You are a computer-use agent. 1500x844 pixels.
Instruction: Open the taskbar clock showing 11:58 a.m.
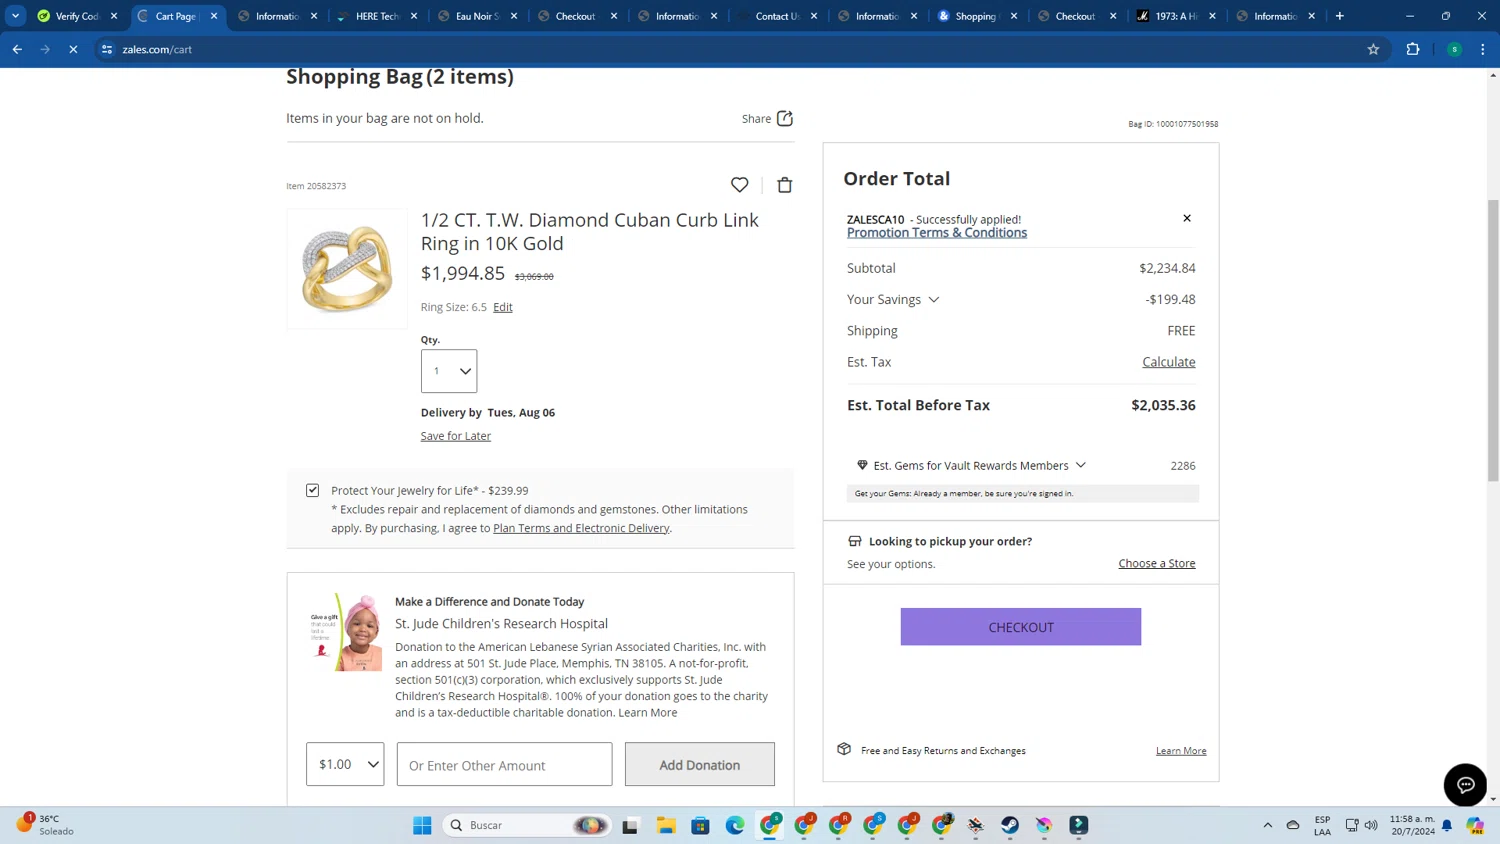[x=1412, y=825]
